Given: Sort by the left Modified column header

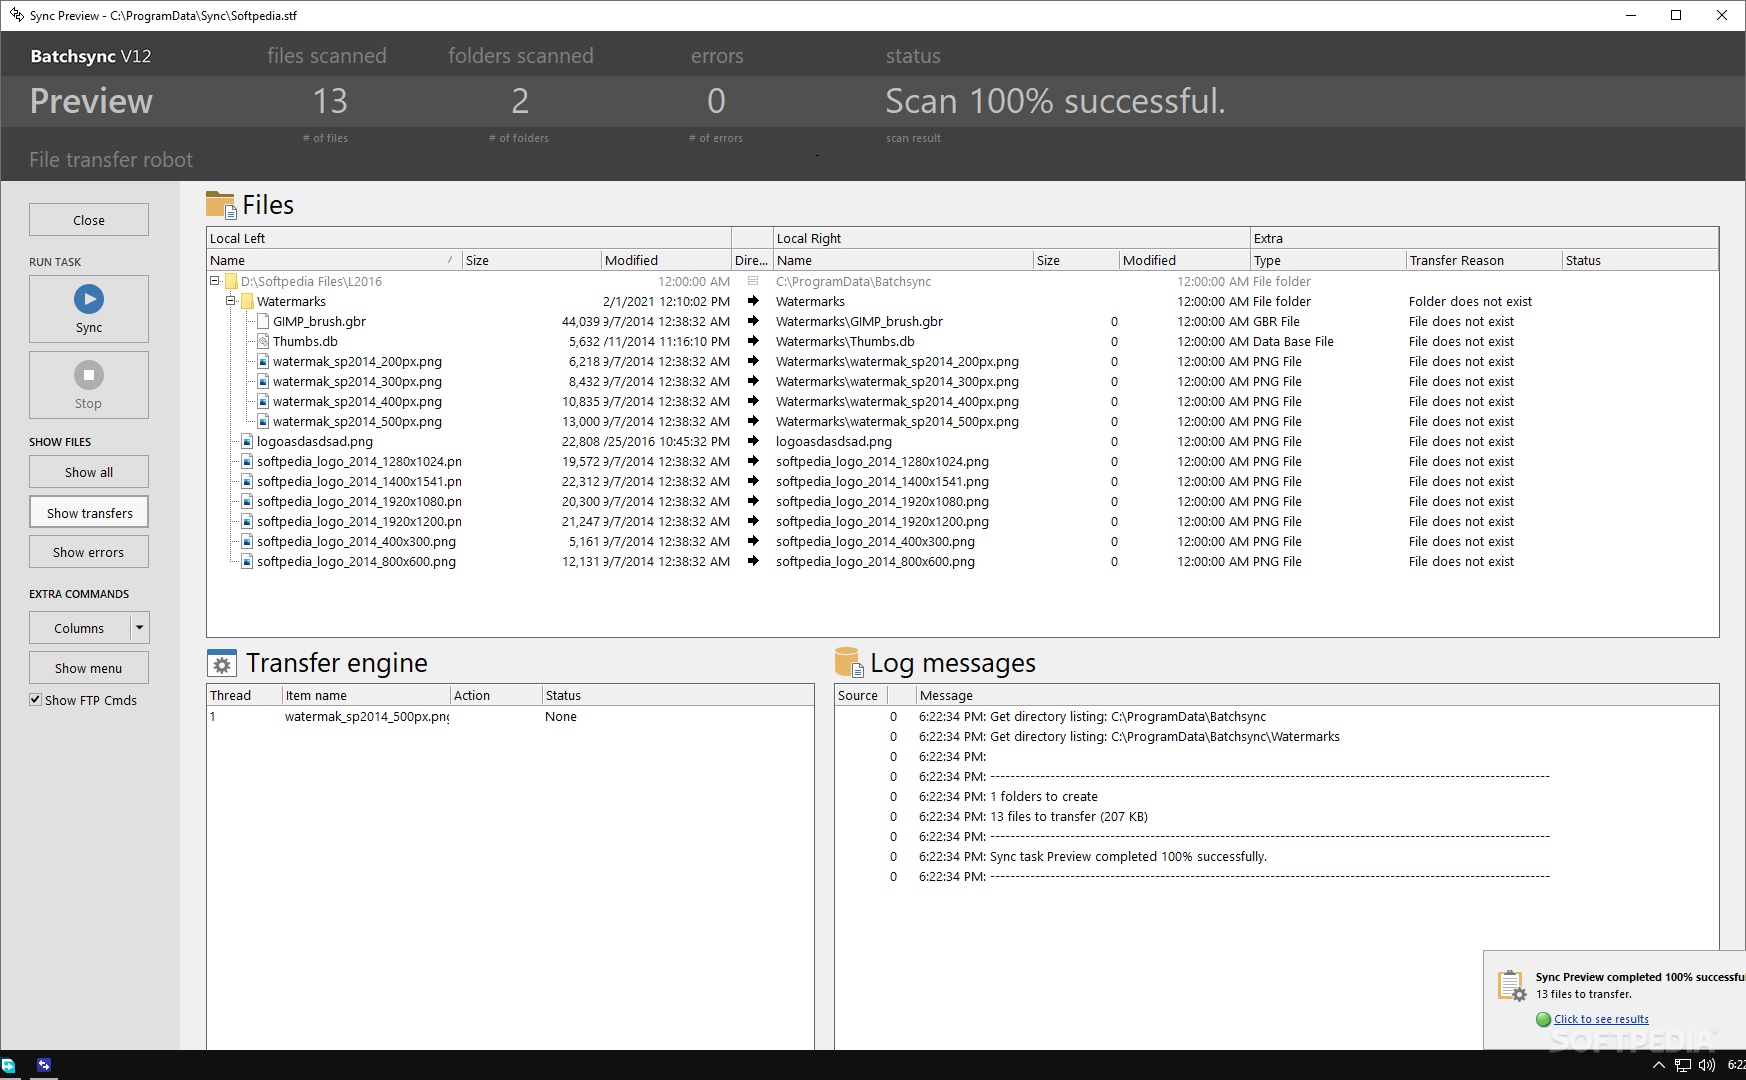Looking at the screenshot, I should 666,260.
